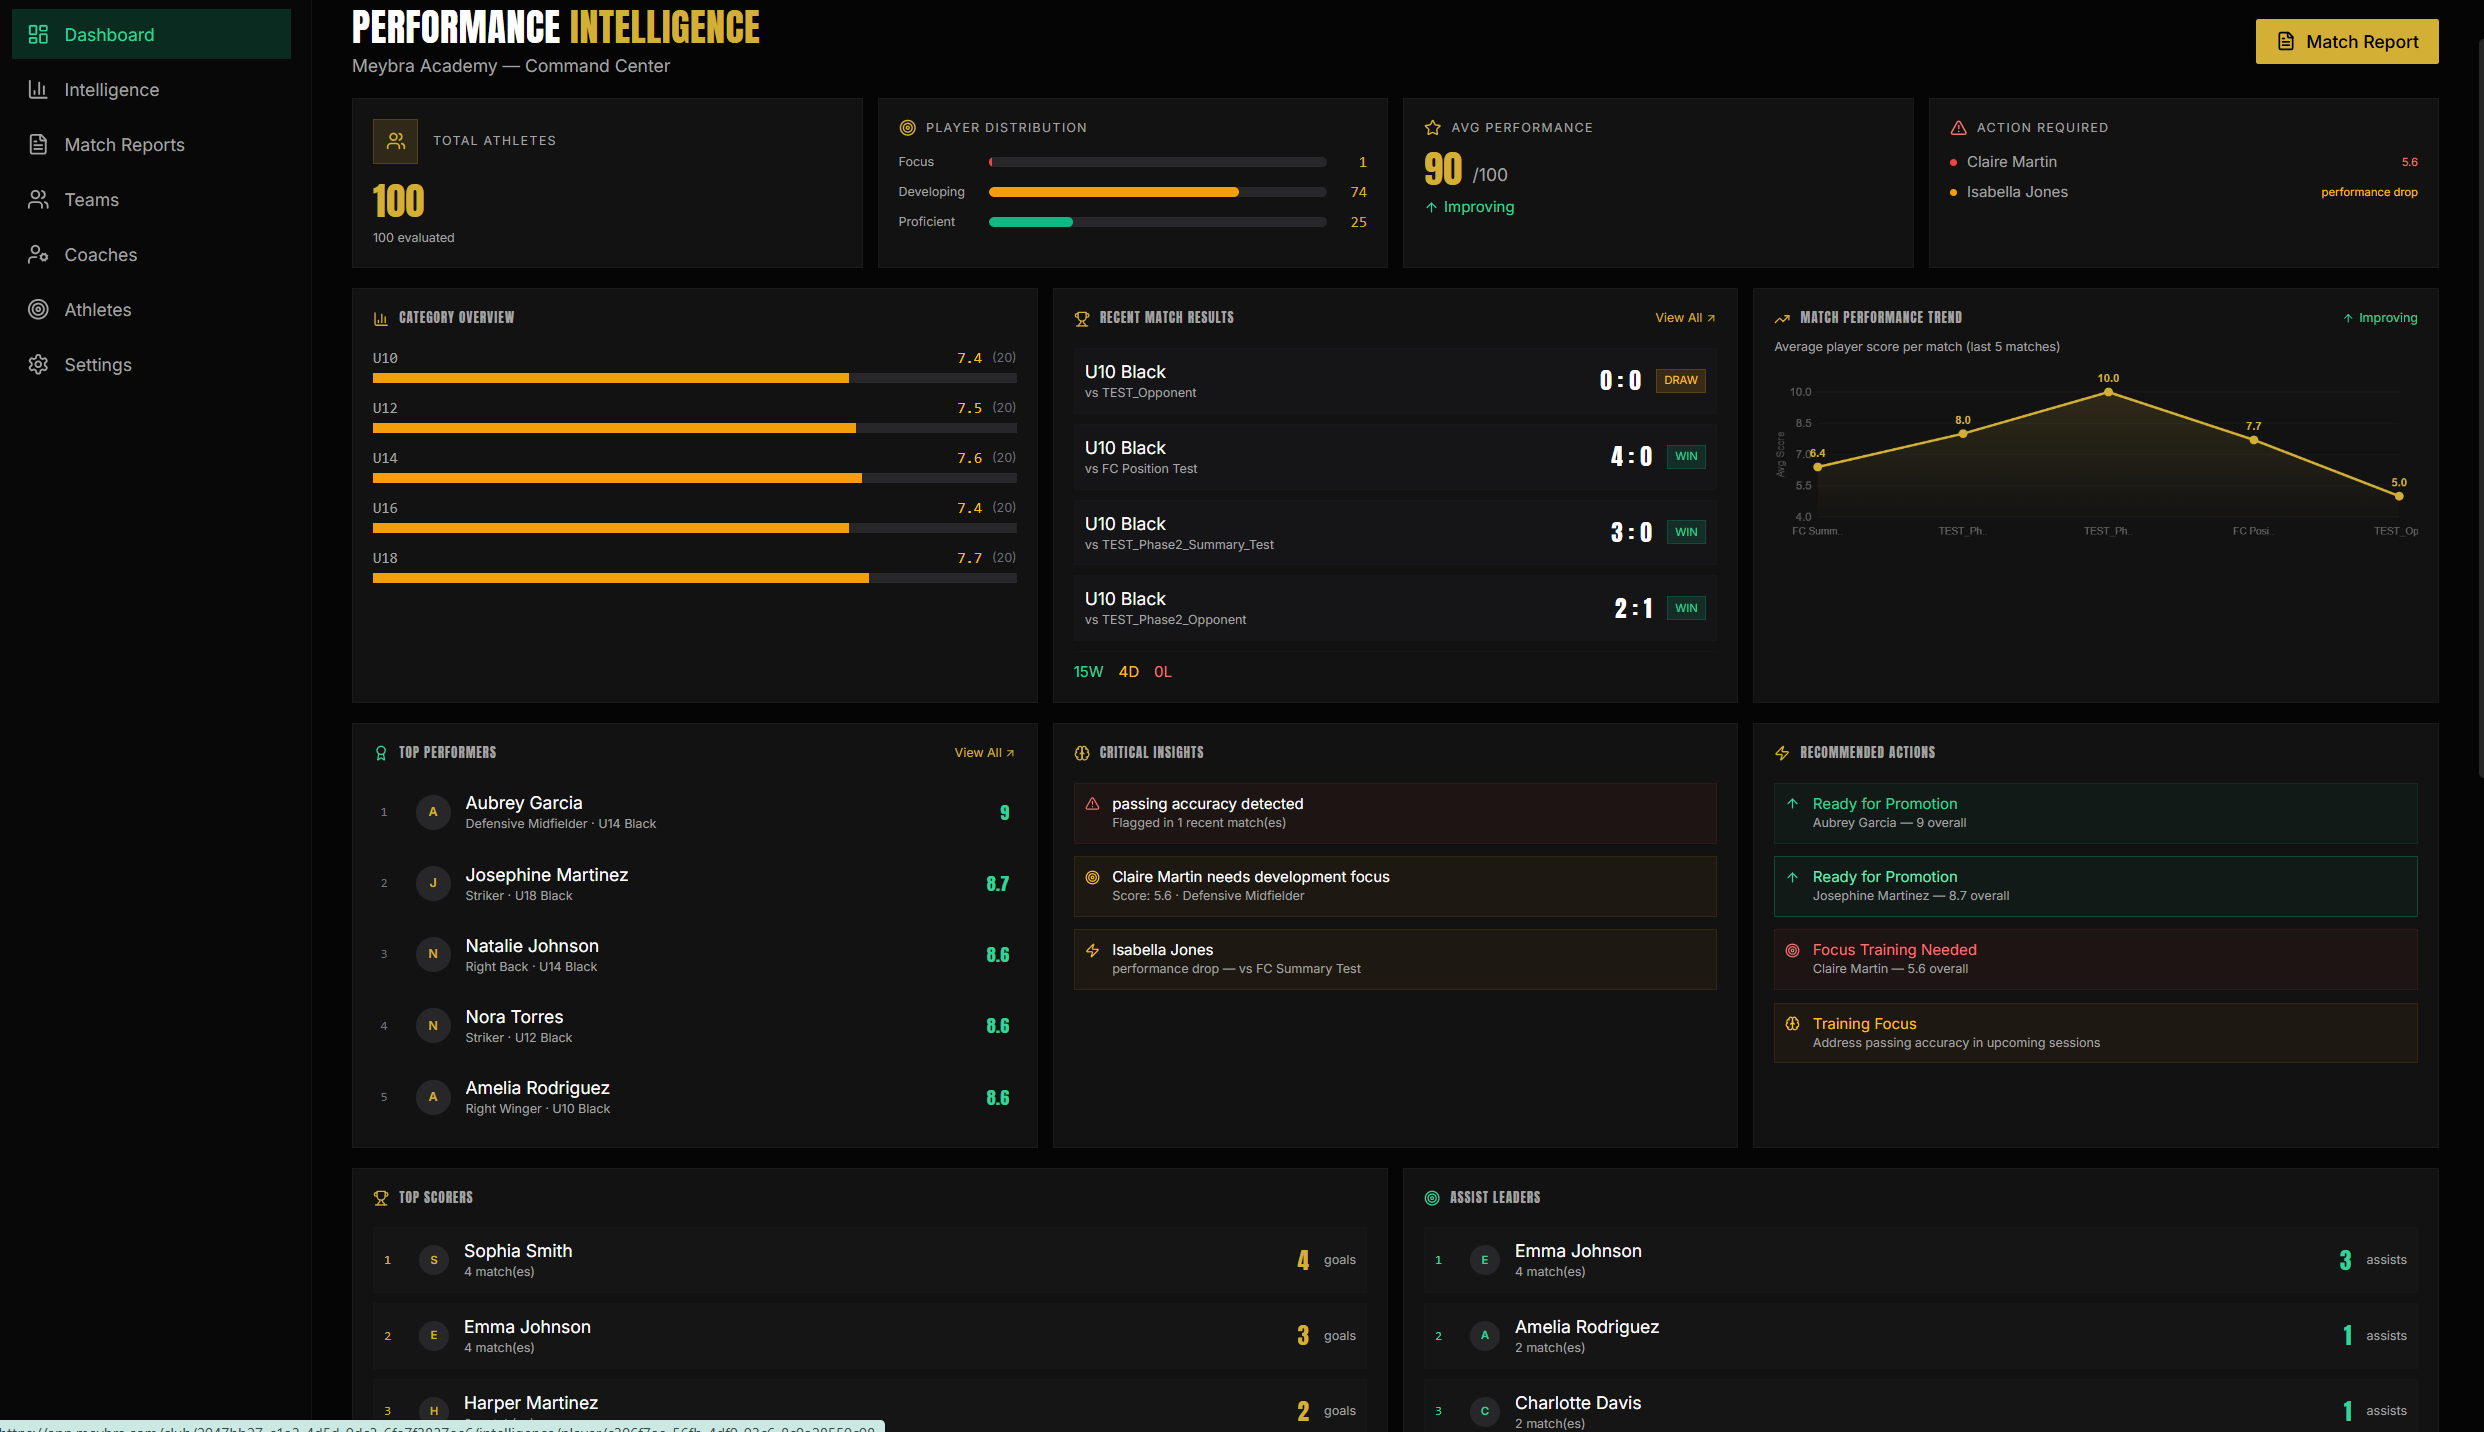2484x1432 pixels.
Task: Open the U10 Black vs FC Position Test match
Action: (x=1395, y=457)
